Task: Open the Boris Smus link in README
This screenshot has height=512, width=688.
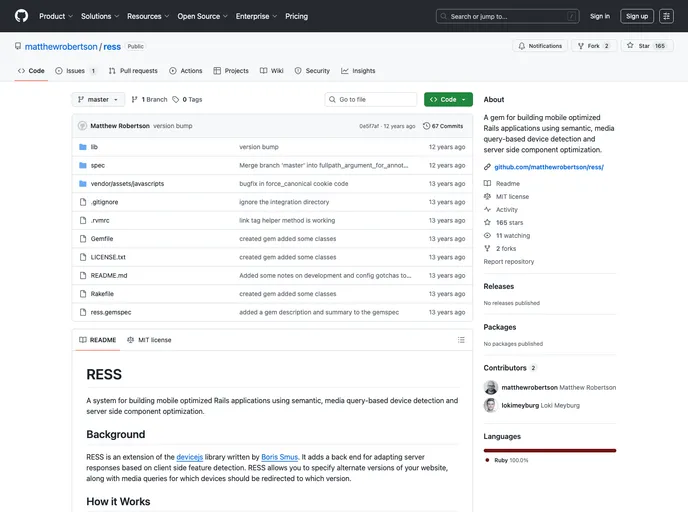Action: click(280, 457)
